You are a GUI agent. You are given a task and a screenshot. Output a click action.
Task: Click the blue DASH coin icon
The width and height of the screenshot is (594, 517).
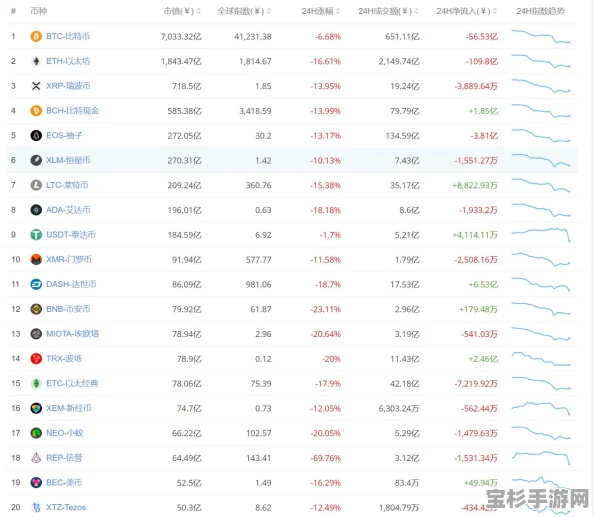click(x=36, y=284)
